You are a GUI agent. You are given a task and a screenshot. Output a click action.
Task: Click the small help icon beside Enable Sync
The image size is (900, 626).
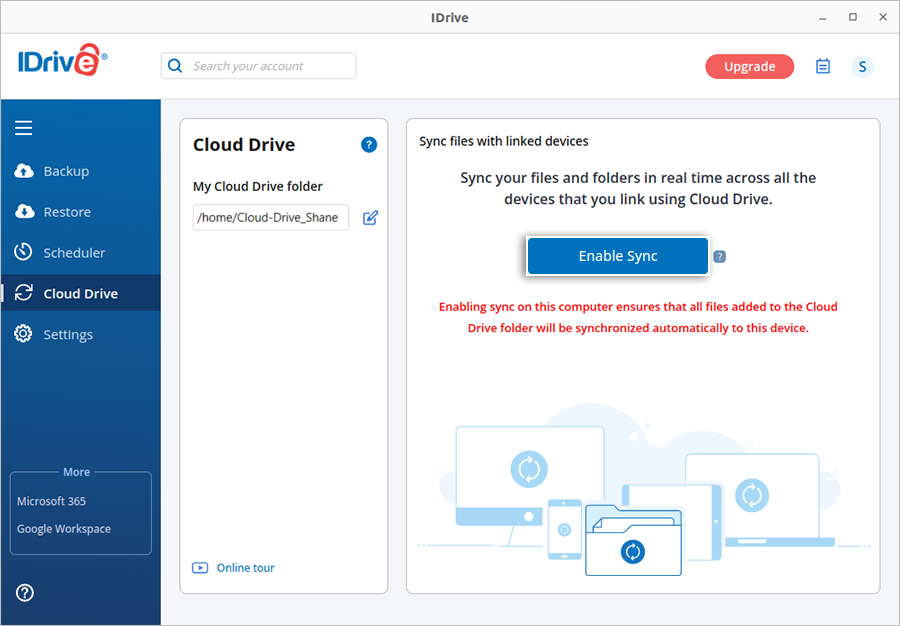[x=720, y=257]
